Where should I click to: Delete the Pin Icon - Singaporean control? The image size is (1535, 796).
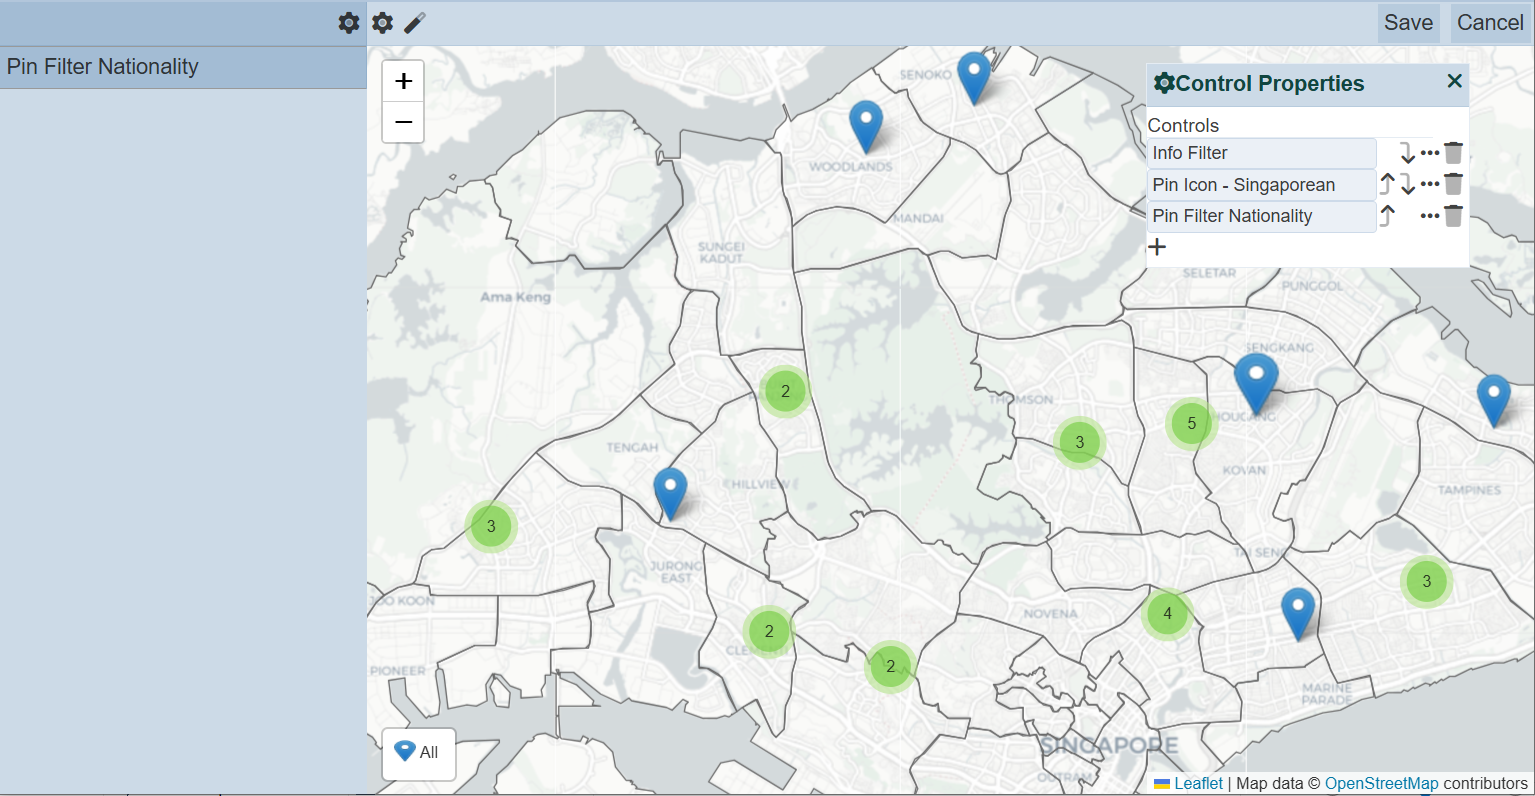[1453, 184]
